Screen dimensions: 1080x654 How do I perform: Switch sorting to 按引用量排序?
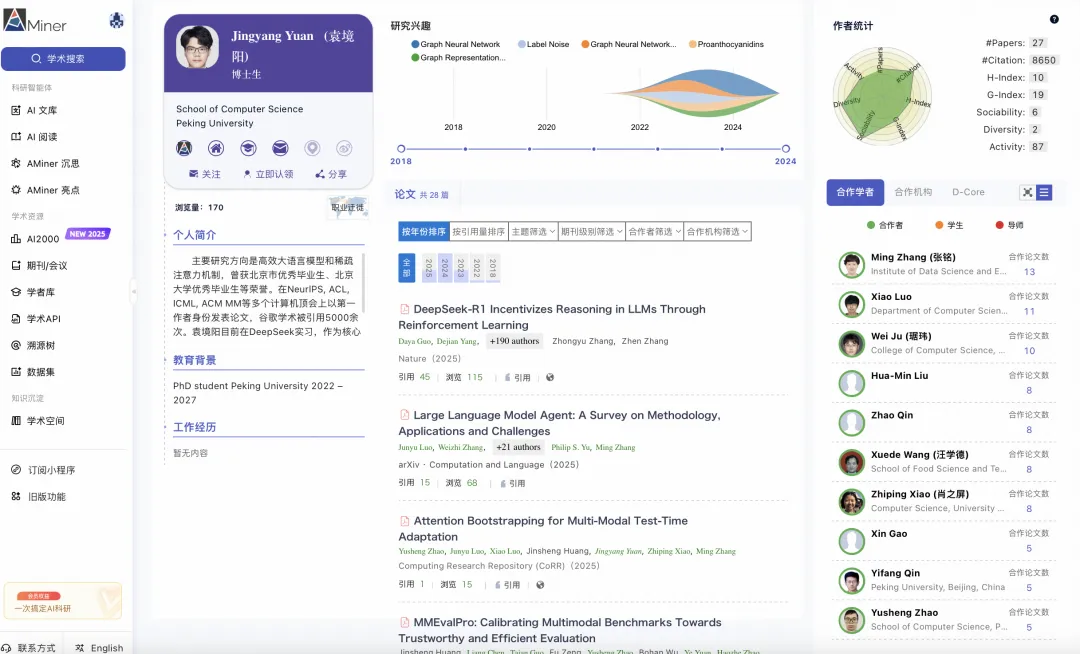coord(479,231)
